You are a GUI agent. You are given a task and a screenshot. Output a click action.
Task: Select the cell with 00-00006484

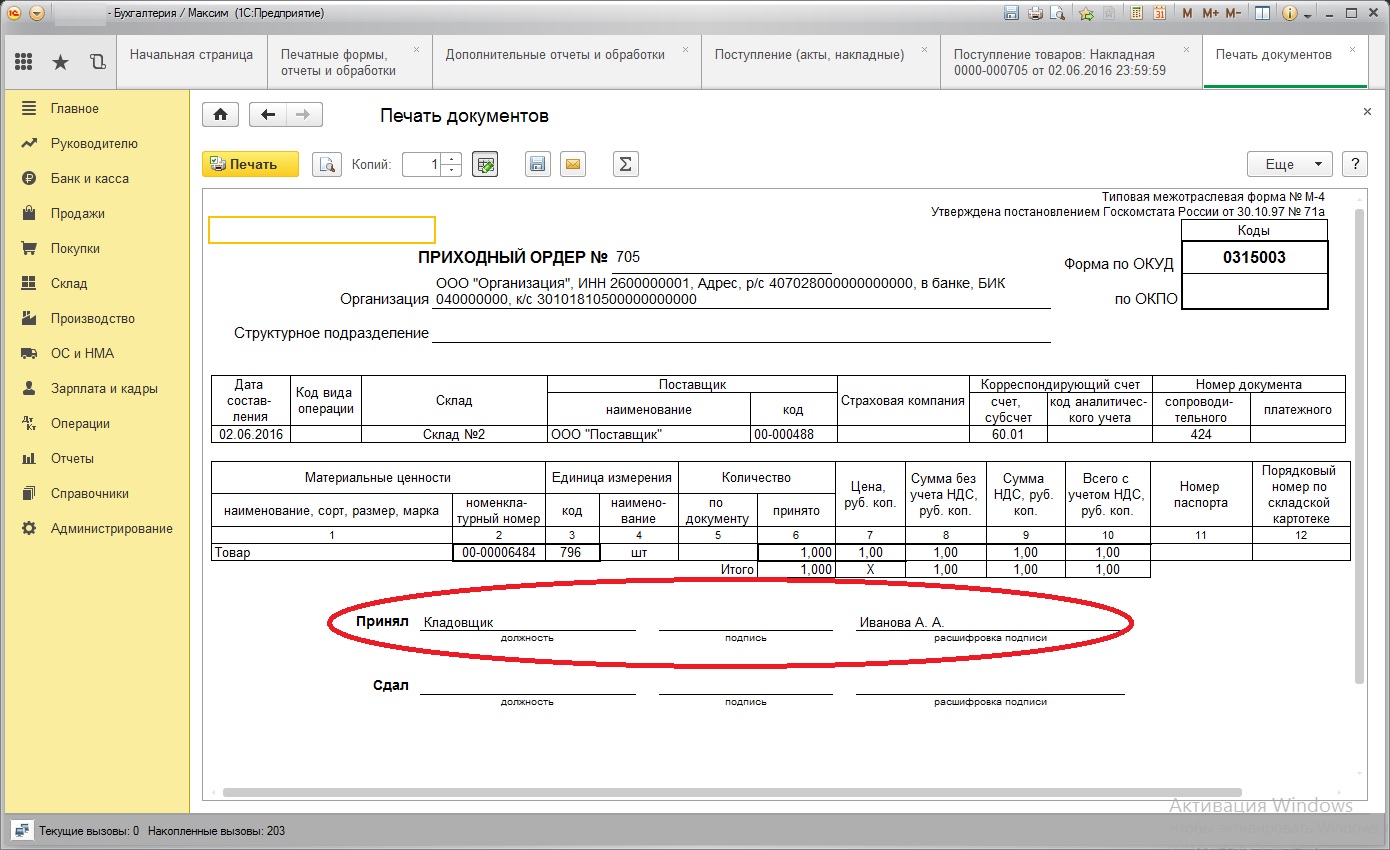point(499,552)
